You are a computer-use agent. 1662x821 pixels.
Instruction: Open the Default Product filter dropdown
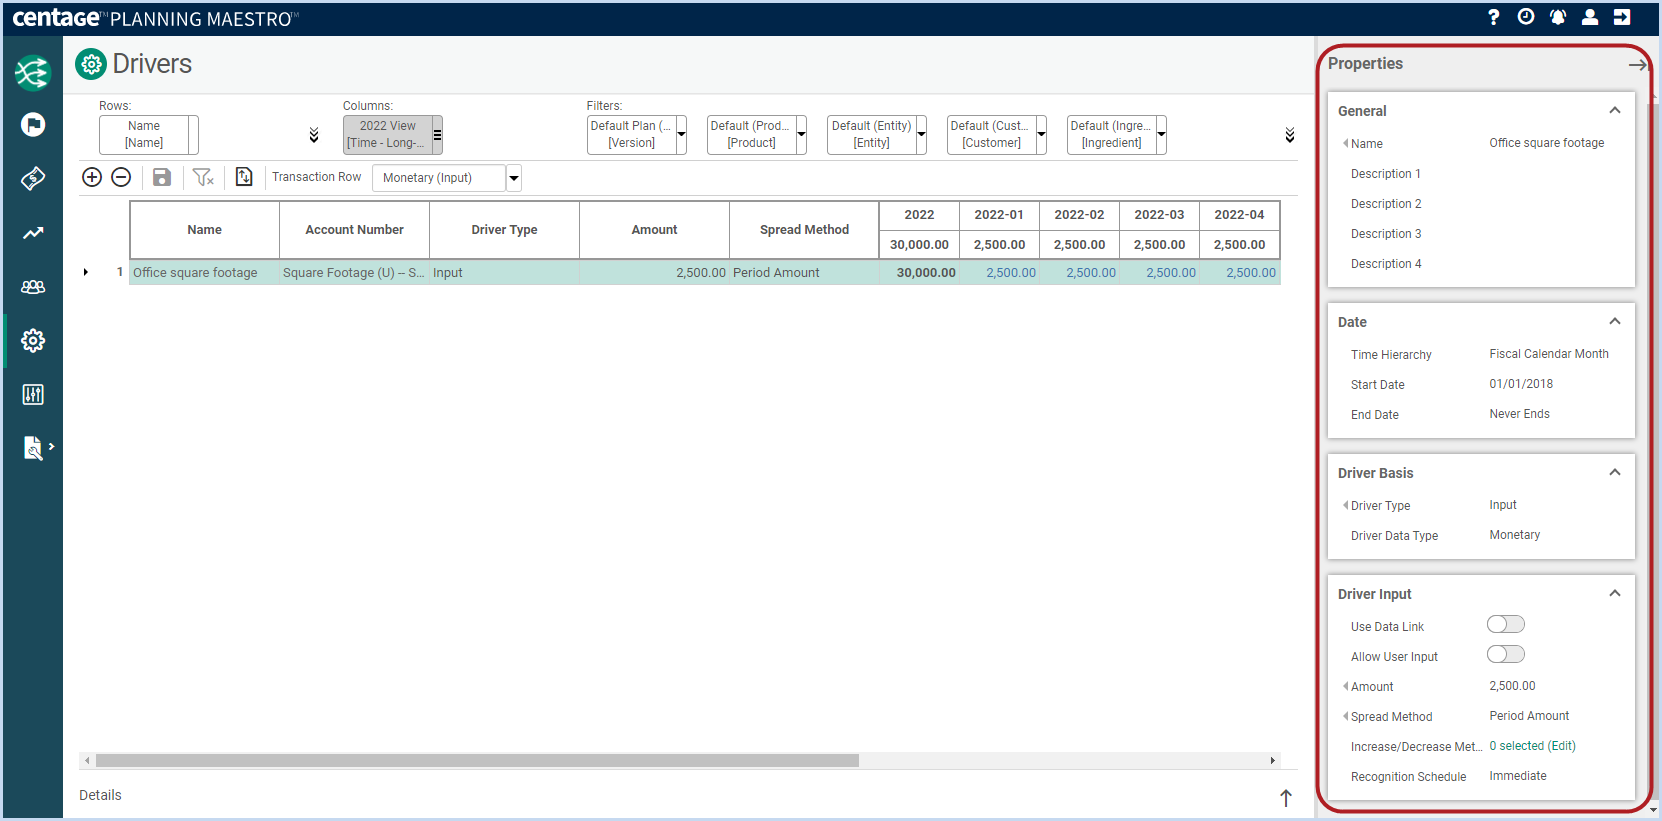tap(802, 134)
